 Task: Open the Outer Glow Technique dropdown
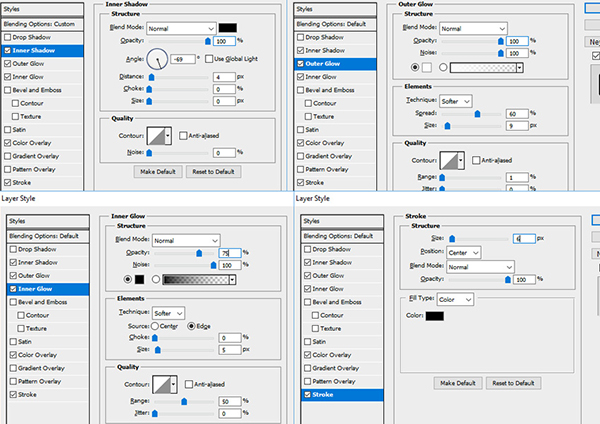point(455,101)
